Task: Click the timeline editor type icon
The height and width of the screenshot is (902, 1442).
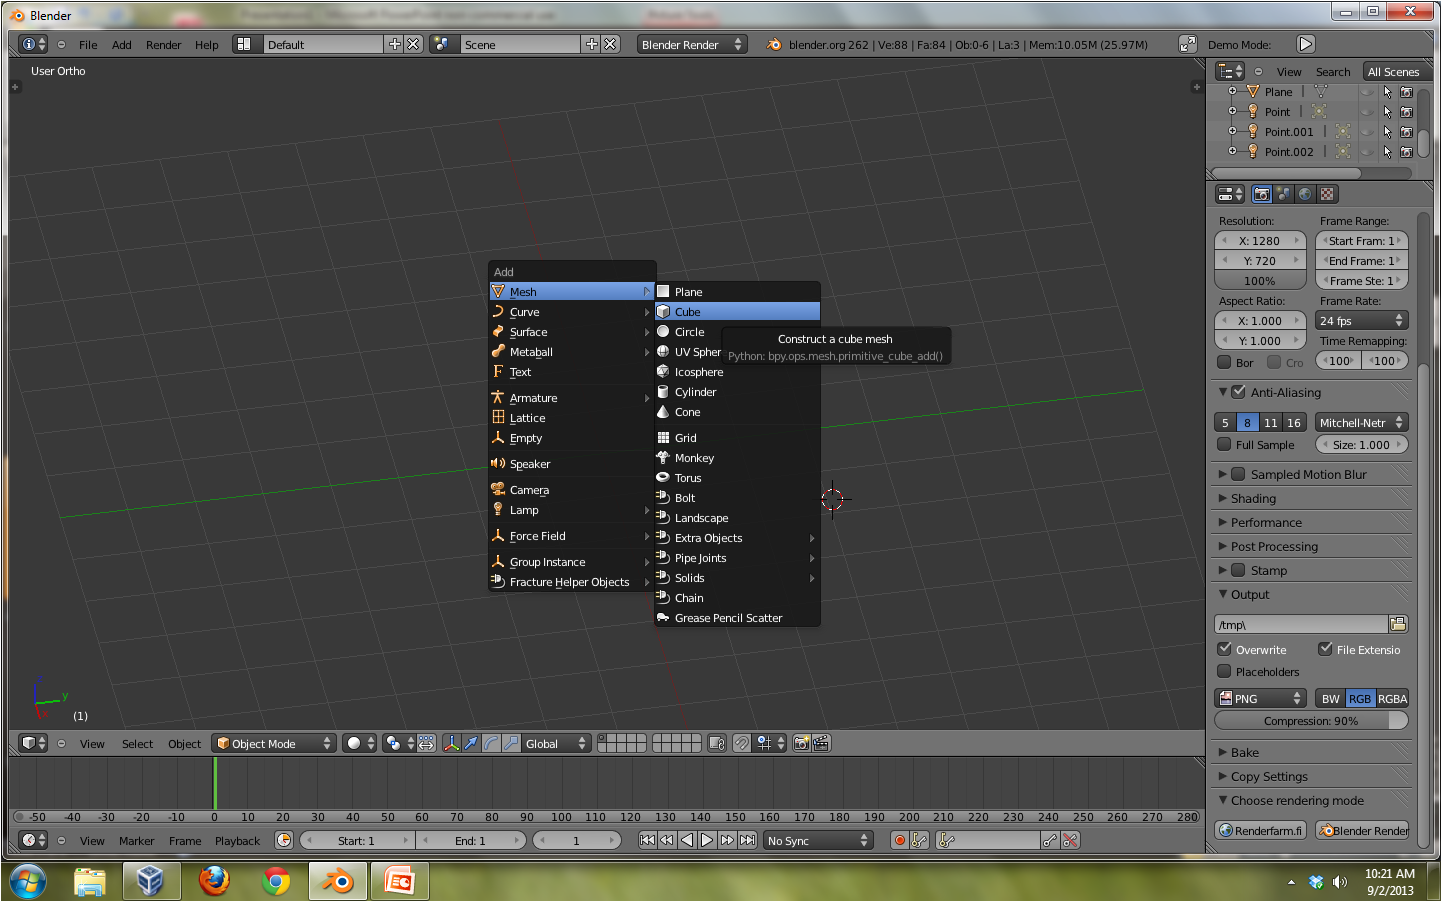Action: click(x=33, y=840)
